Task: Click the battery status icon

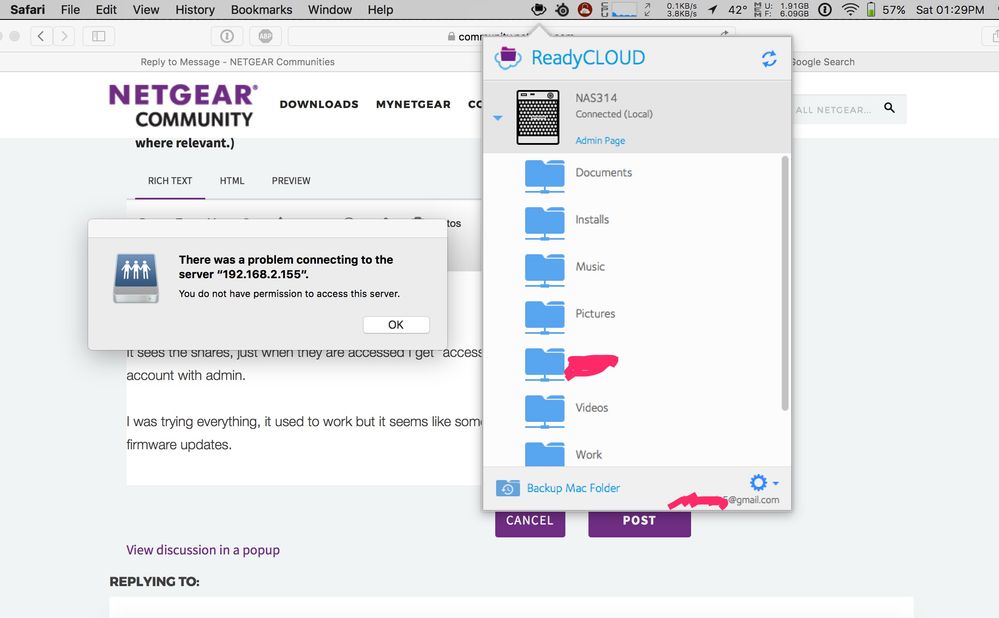Action: pyautogui.click(x=871, y=10)
